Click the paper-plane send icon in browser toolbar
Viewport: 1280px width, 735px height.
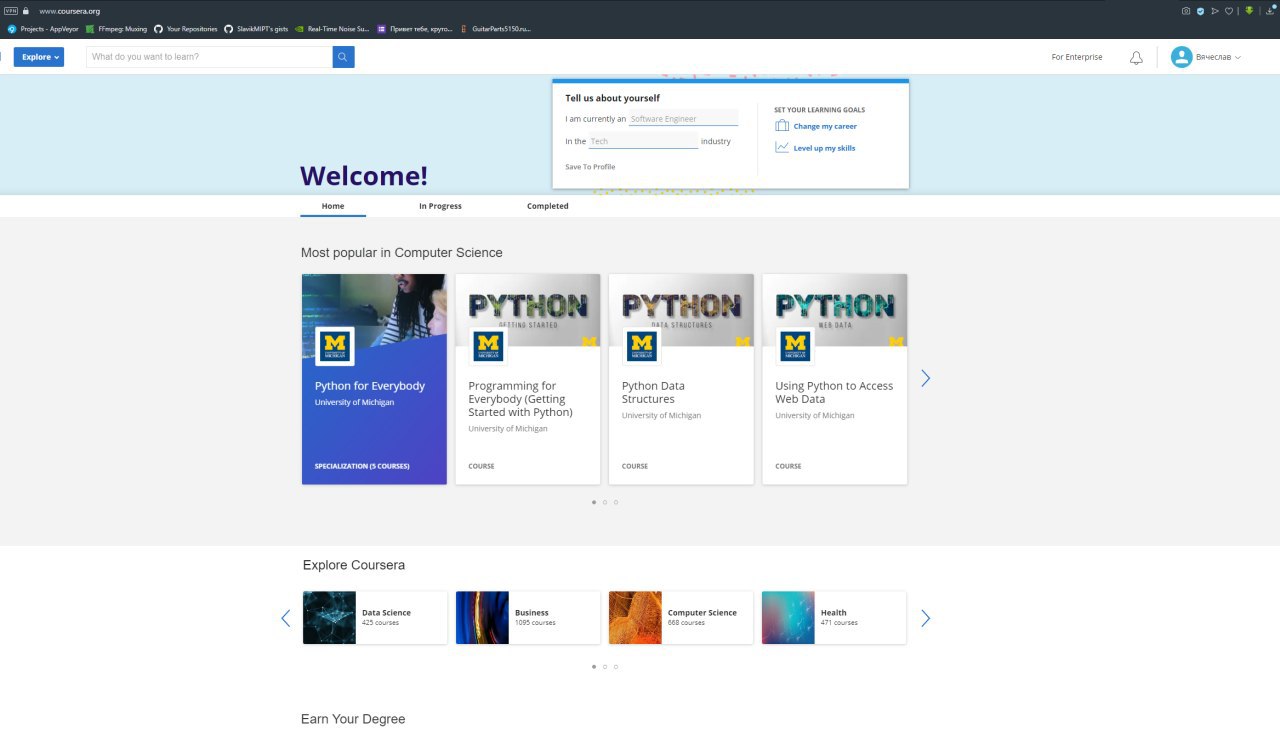(1215, 11)
